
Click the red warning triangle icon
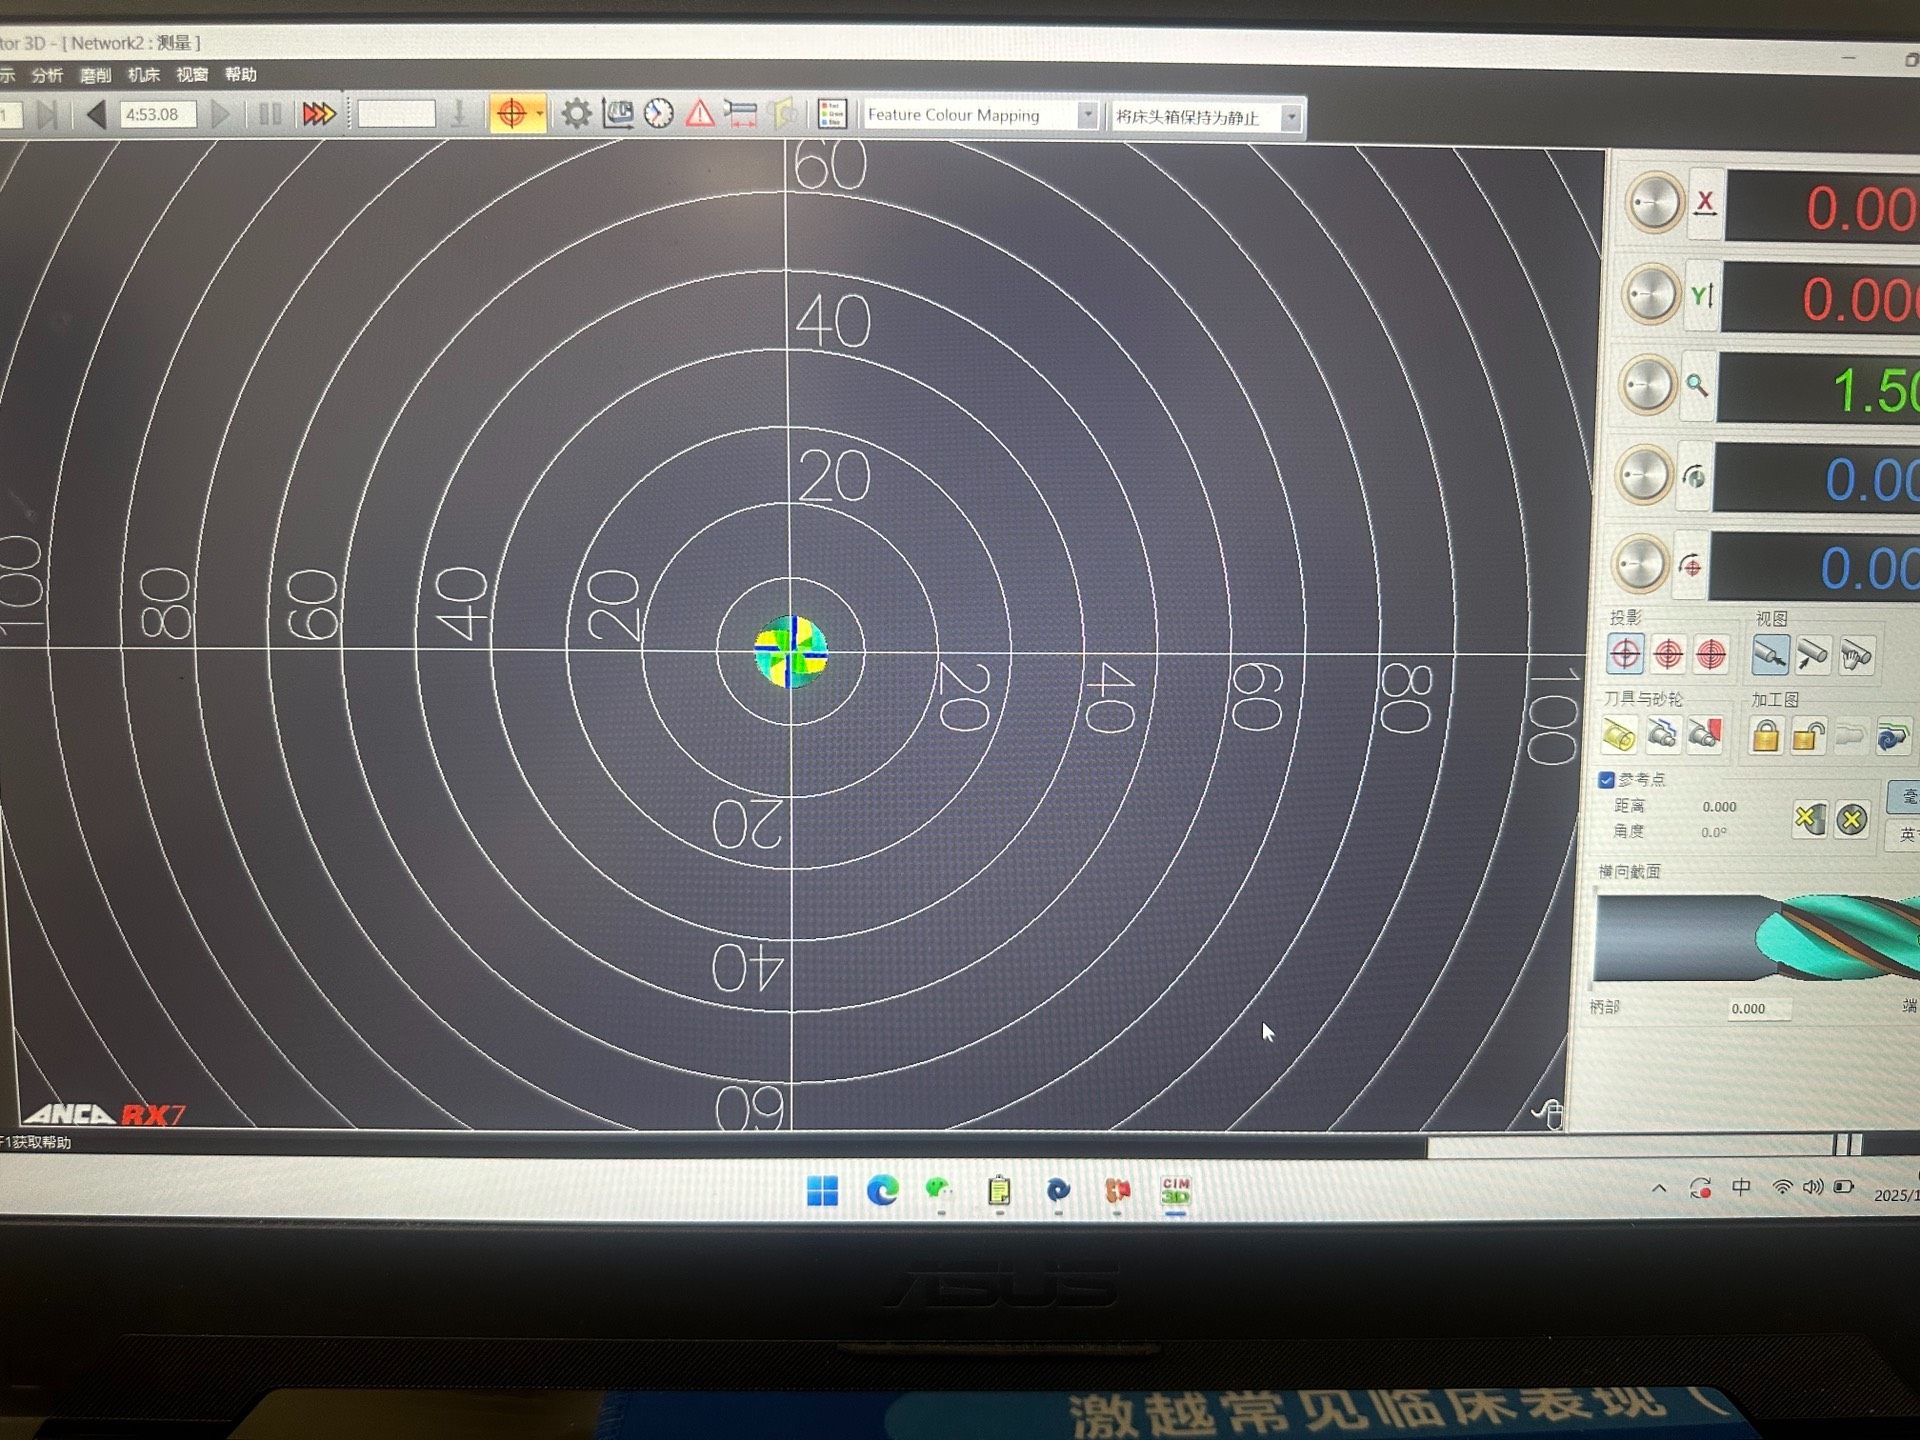click(700, 114)
